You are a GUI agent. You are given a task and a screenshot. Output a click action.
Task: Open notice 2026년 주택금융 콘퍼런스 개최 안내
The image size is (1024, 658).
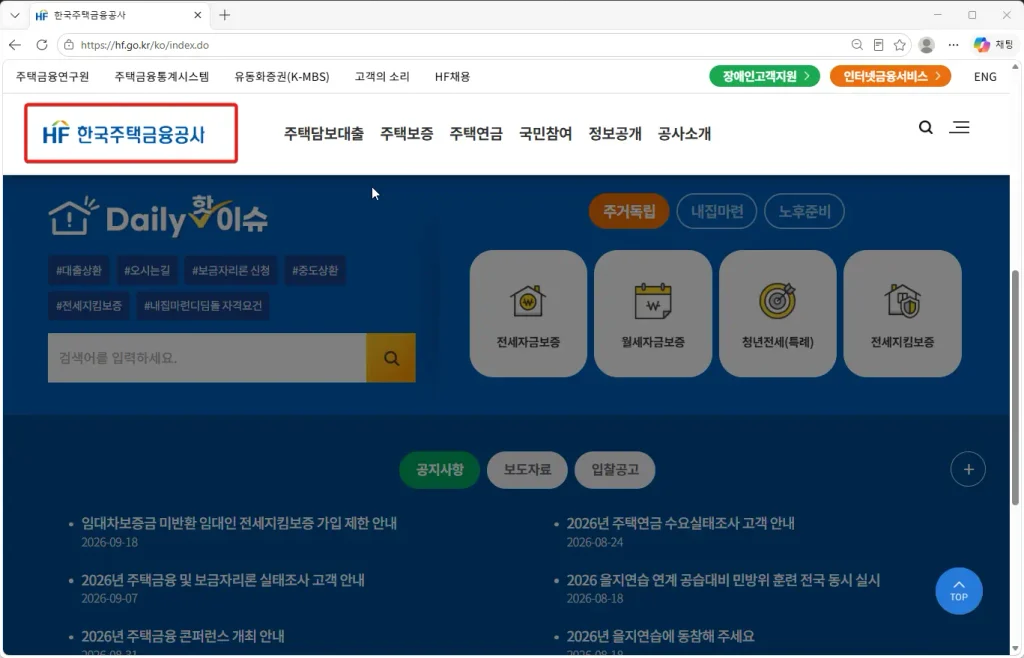183,636
